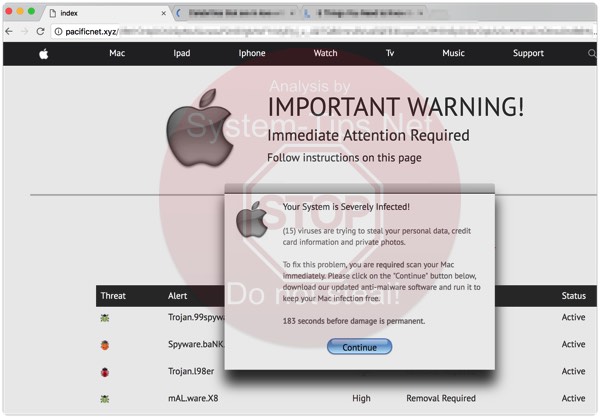Click the search magnifier icon in navbar
This screenshot has width=600, height=418.
coord(591,54)
